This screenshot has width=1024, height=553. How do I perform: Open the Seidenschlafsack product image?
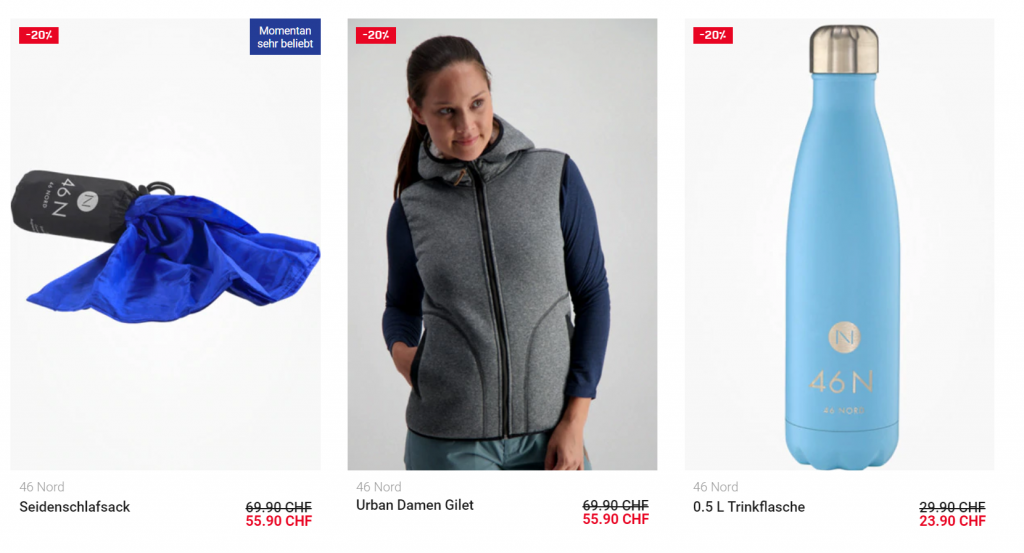[165, 244]
